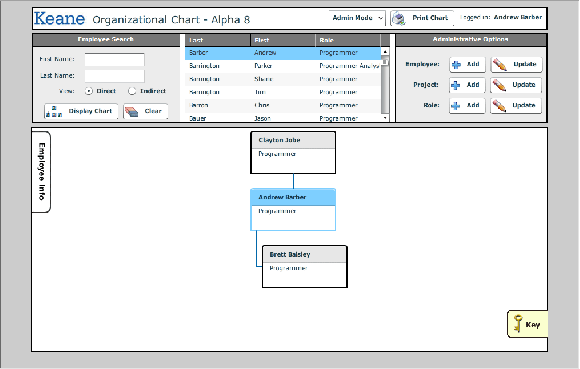Click the plus icon on Role Add
Screen dimensions: 580x369
[x=456, y=106]
